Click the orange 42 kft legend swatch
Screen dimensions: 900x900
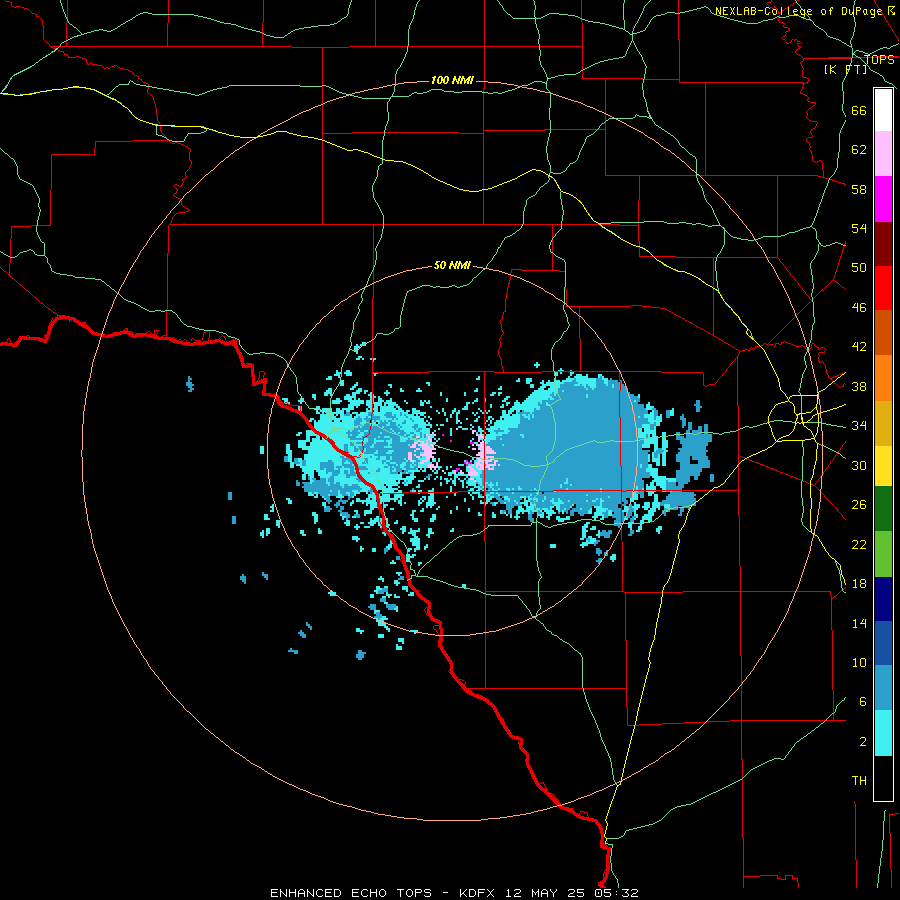pyautogui.click(x=883, y=378)
